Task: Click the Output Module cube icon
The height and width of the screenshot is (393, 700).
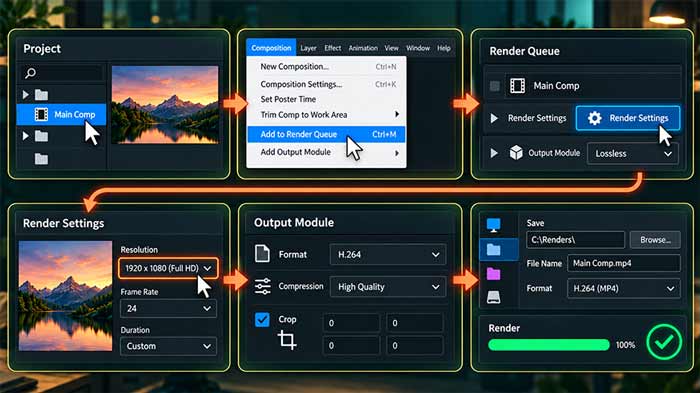Action: click(x=516, y=153)
